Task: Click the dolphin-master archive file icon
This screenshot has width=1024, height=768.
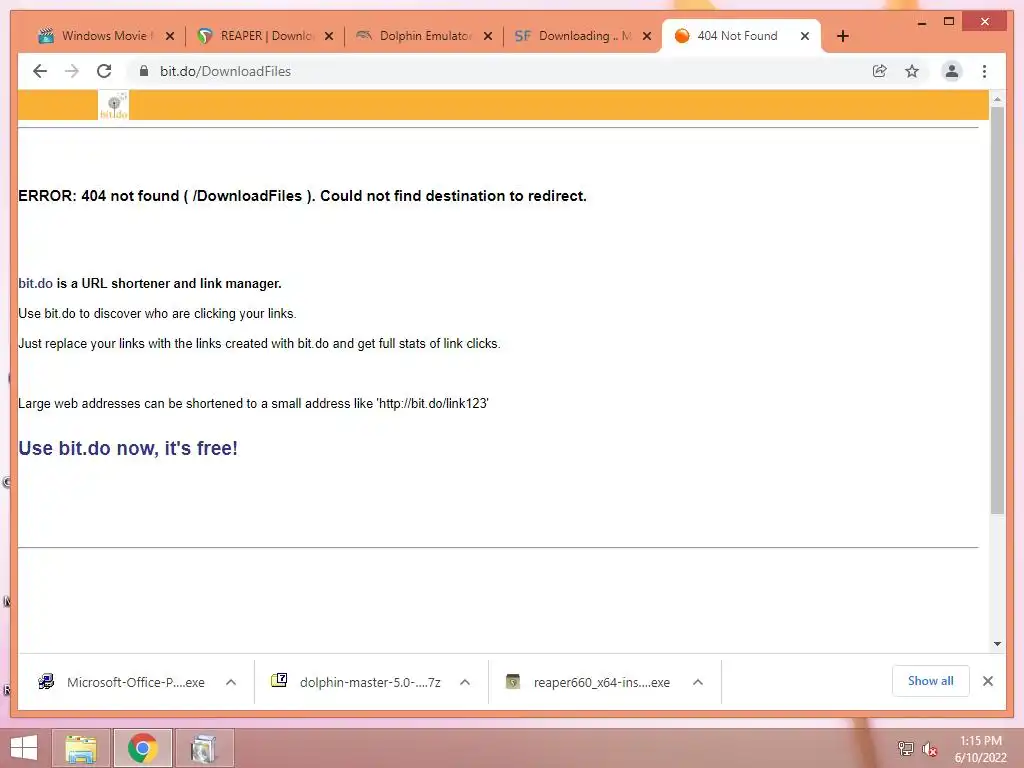Action: [279, 680]
